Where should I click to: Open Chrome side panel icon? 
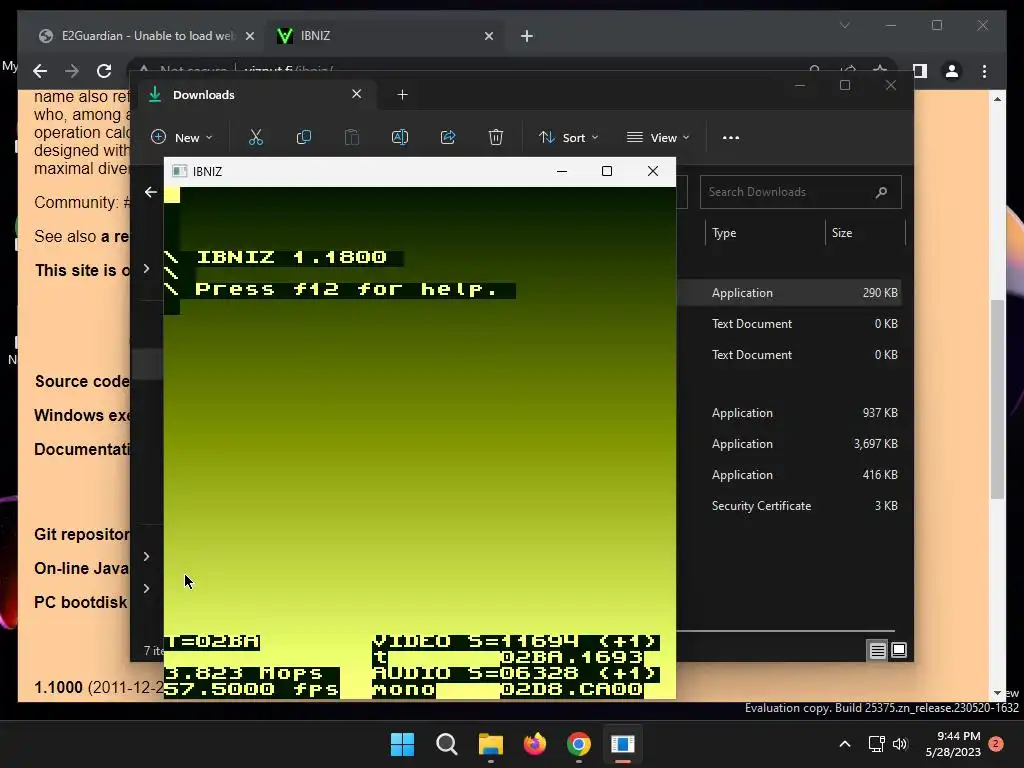click(920, 71)
